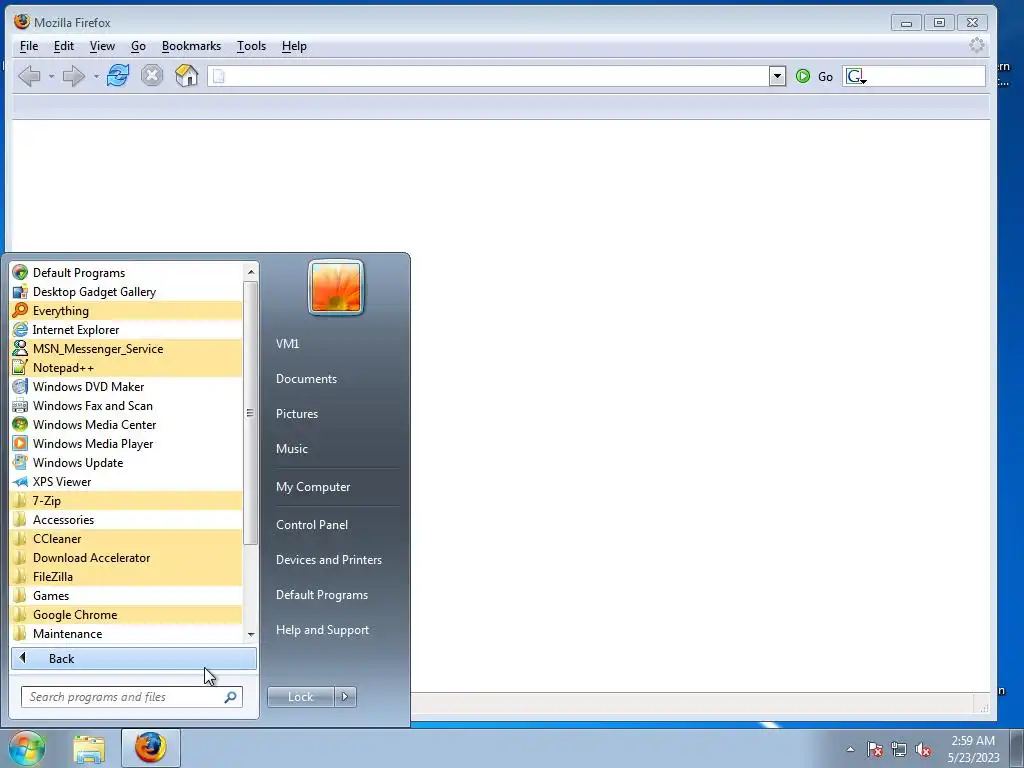The height and width of the screenshot is (768, 1024).
Task: Open Help and Support
Action: point(323,630)
